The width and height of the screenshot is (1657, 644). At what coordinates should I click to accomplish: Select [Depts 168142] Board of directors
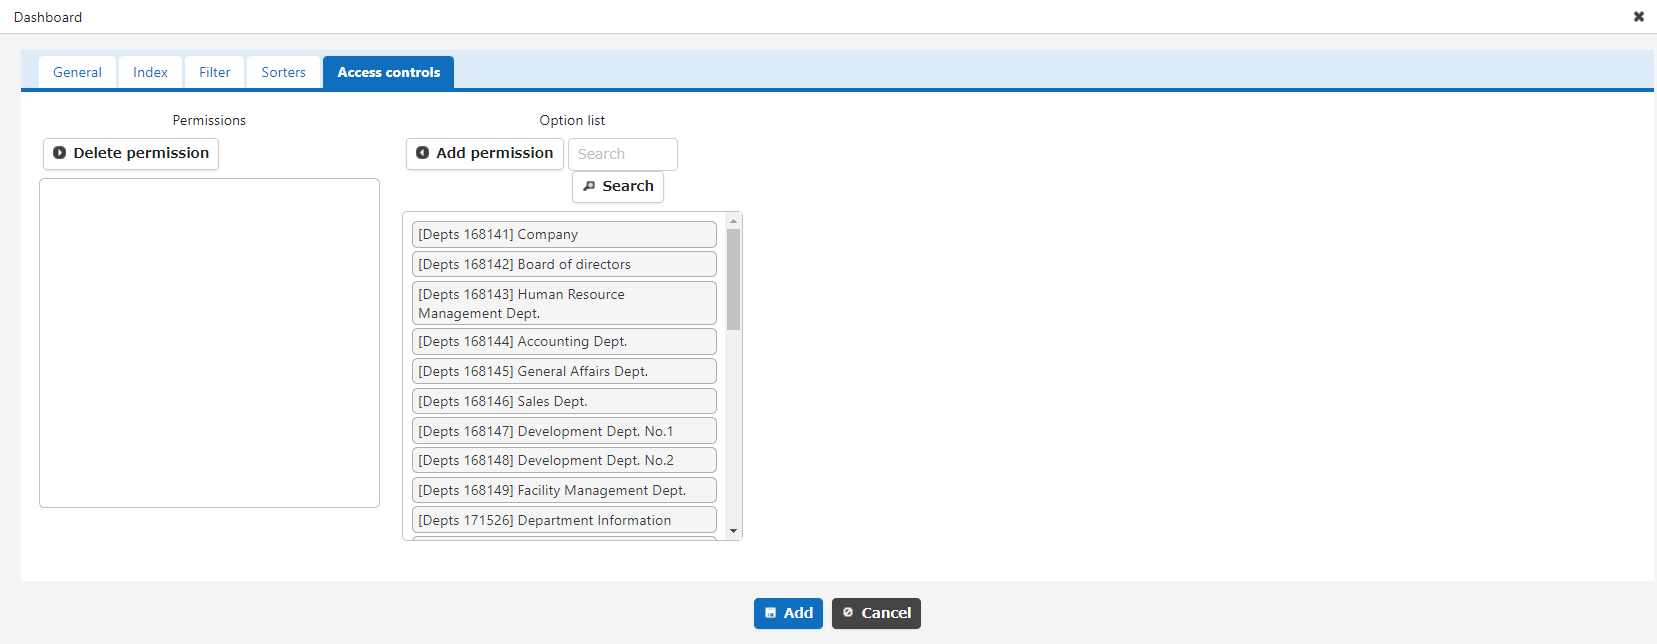(564, 264)
